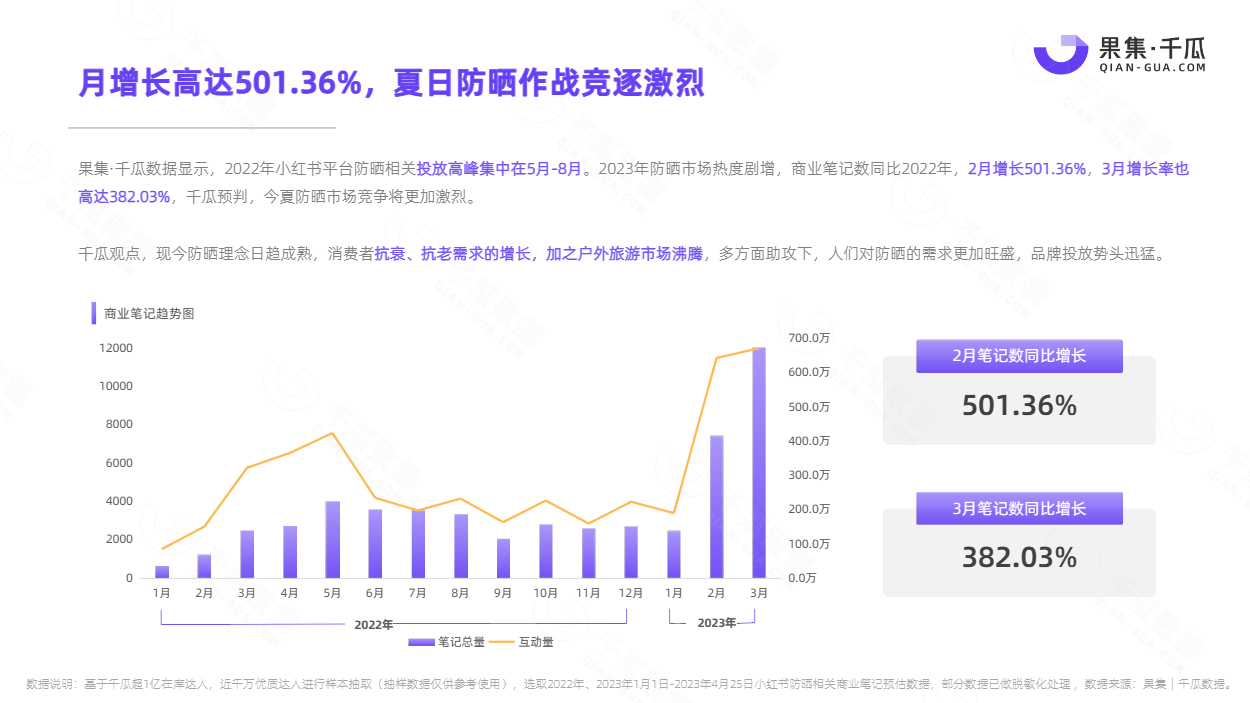Click the 5月 2022 bar in chart
This screenshot has height=703, width=1250.
point(333,540)
